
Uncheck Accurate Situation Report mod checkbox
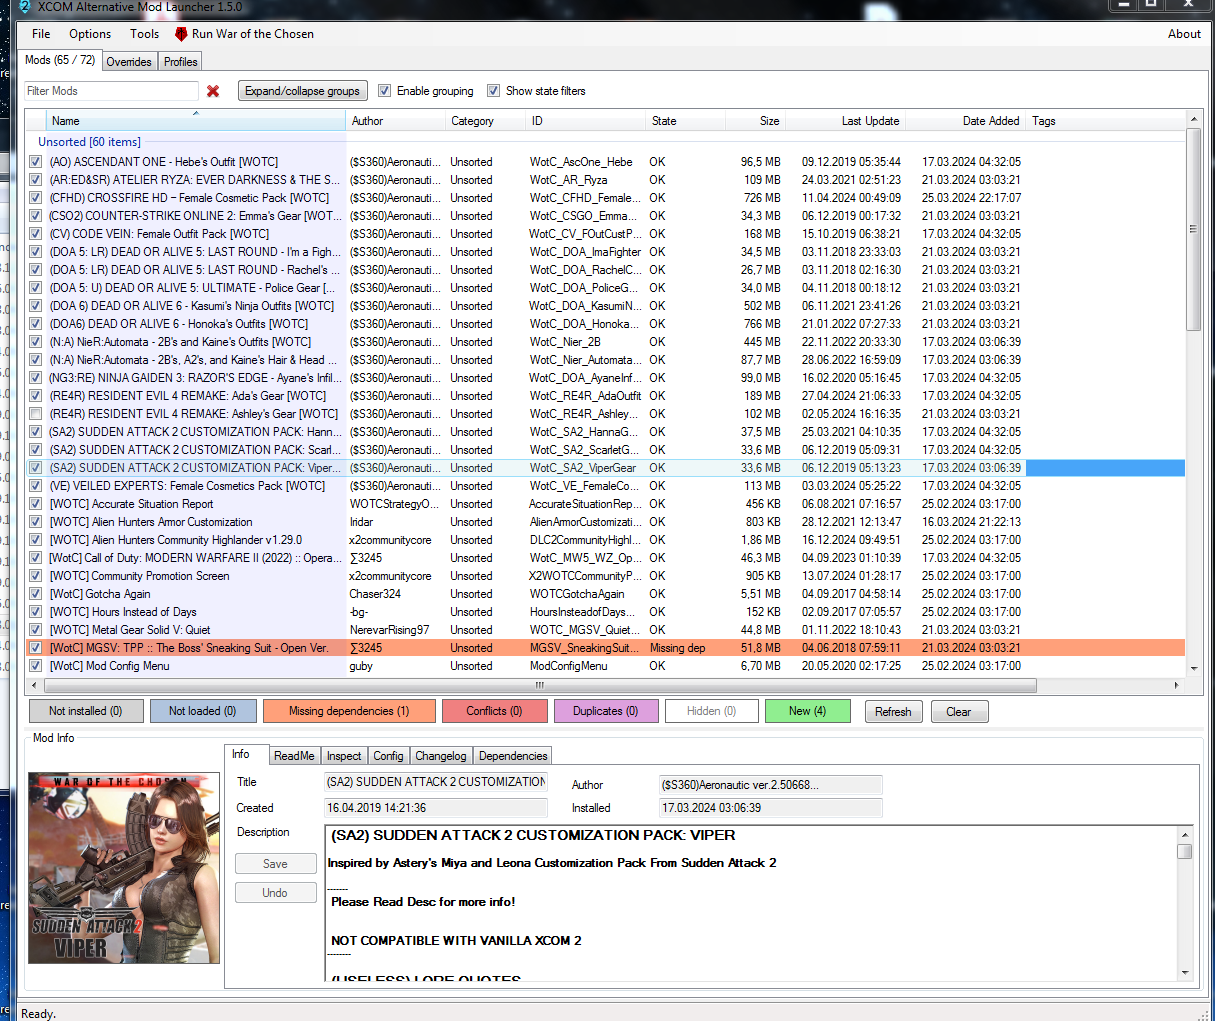click(36, 504)
